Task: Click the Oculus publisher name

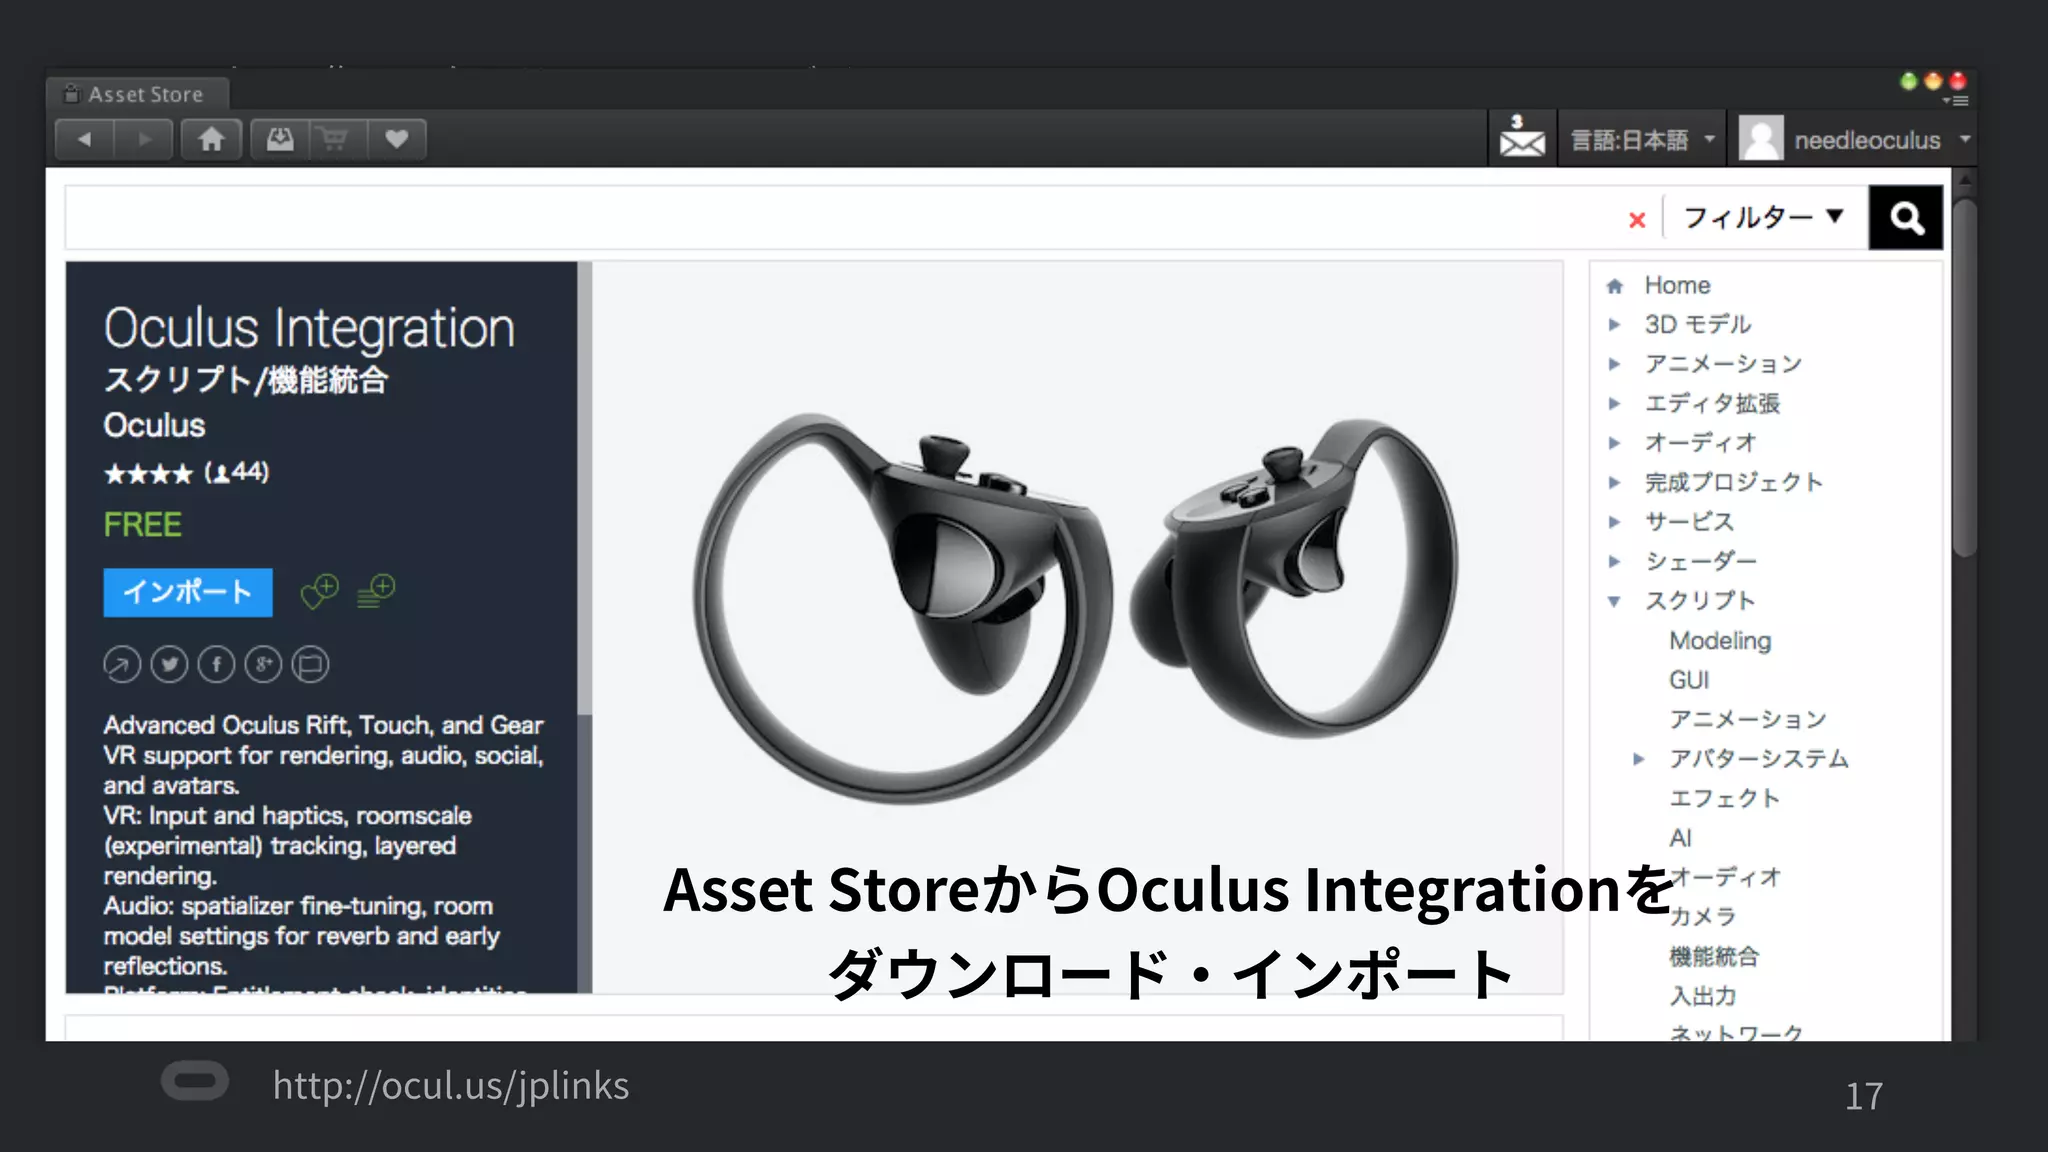Action: coord(154,425)
